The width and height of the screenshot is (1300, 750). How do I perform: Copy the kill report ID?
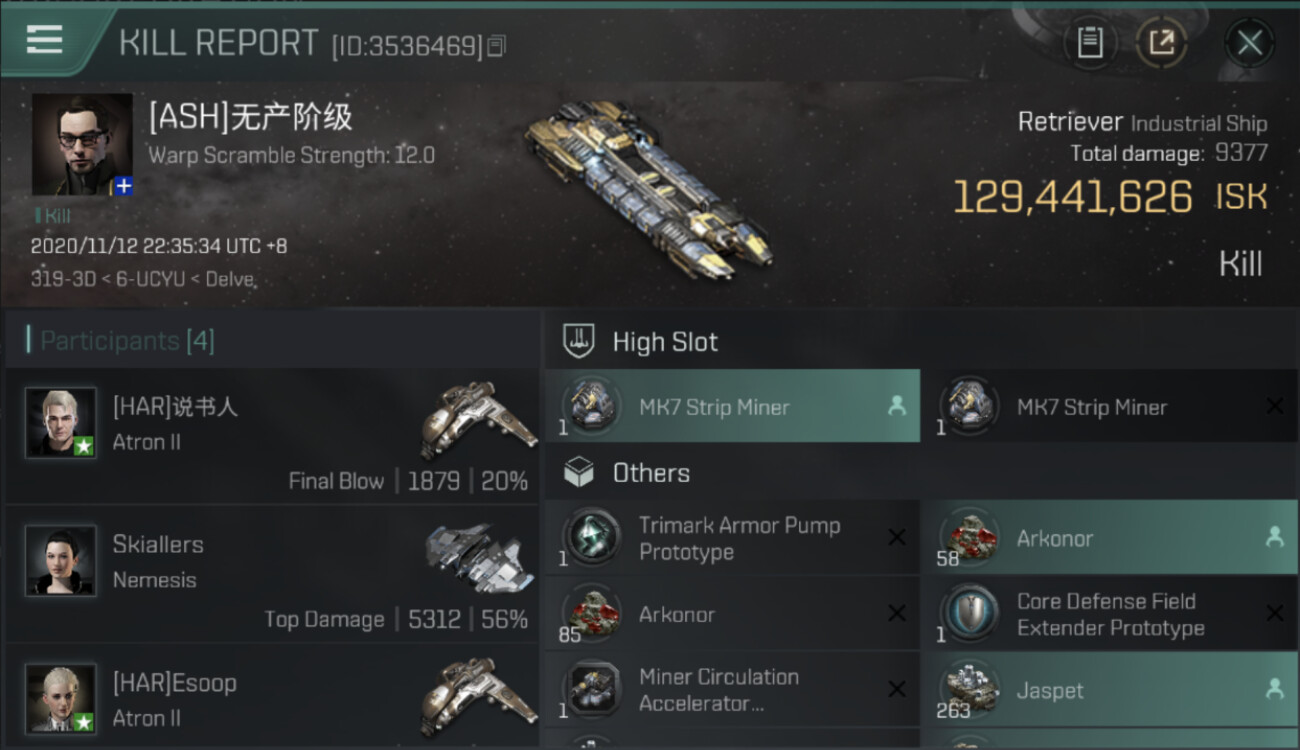[x=497, y=46]
